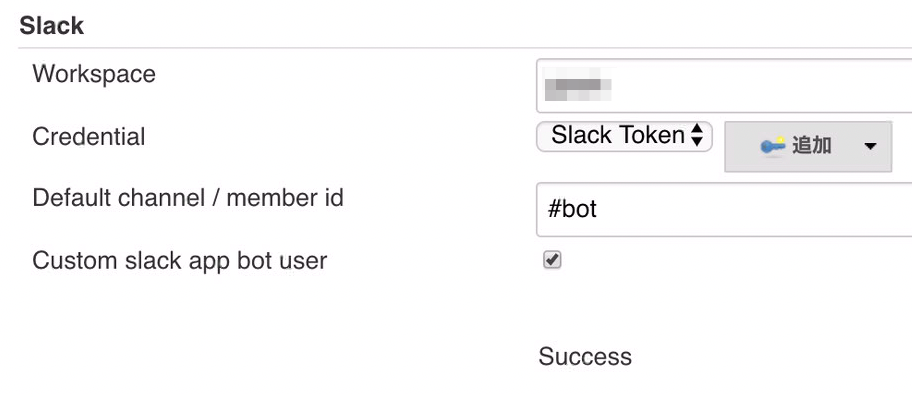Untick the Custom slack app bot user checkbox
The width and height of the screenshot is (912, 394).
552,260
